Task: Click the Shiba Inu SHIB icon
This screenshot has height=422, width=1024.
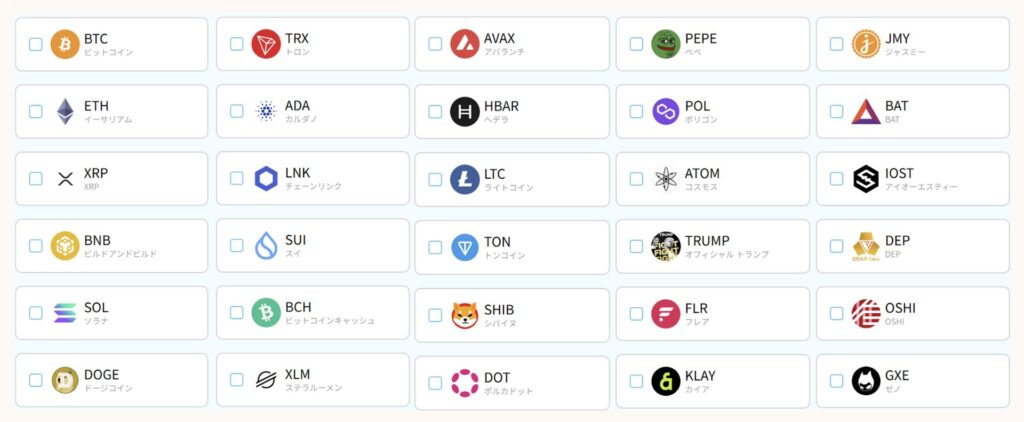Action: click(x=464, y=316)
